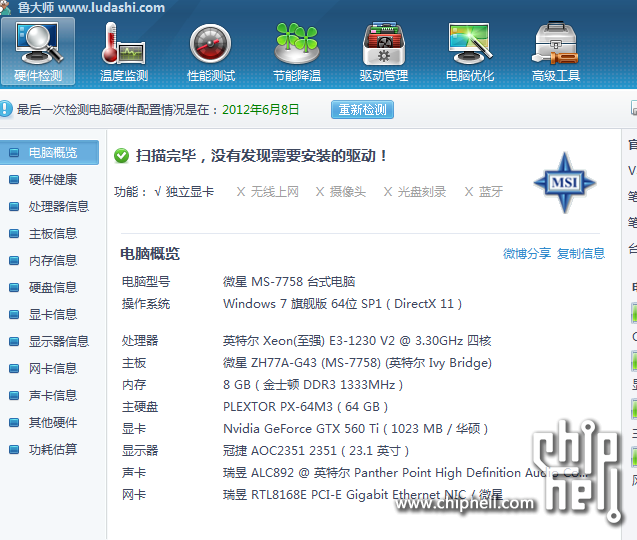
Task: Select 电脑概览 in the sidebar
Action: pyautogui.click(x=49, y=153)
